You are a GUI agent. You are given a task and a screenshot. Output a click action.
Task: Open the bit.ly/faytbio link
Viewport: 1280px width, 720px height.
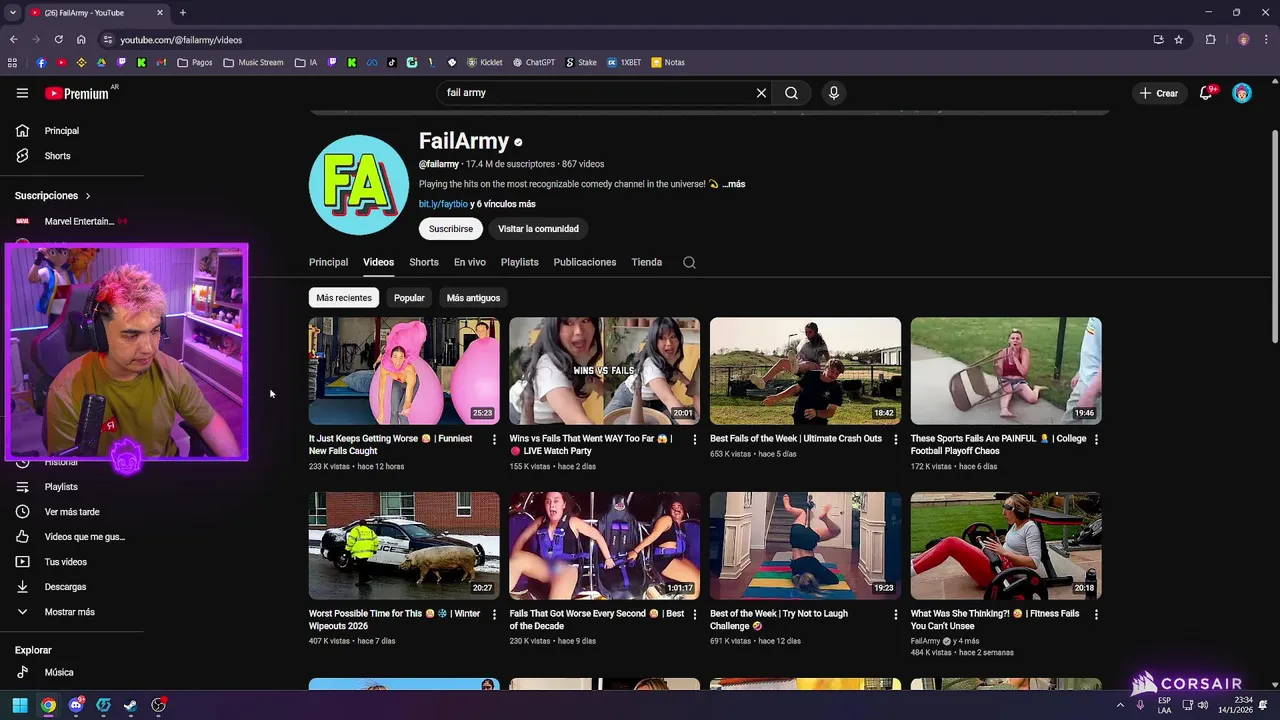tap(443, 204)
